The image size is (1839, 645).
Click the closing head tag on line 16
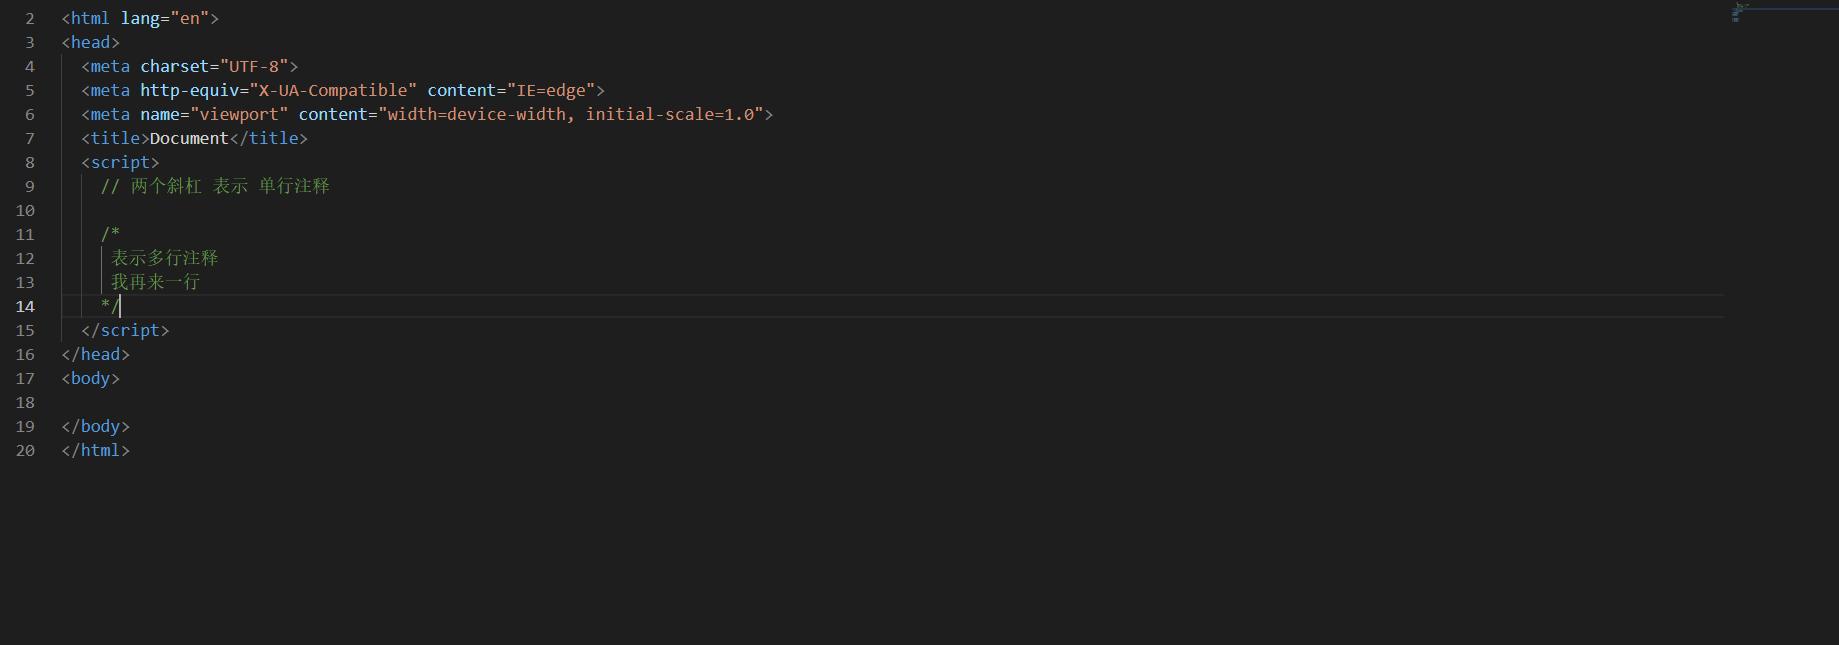click(95, 354)
